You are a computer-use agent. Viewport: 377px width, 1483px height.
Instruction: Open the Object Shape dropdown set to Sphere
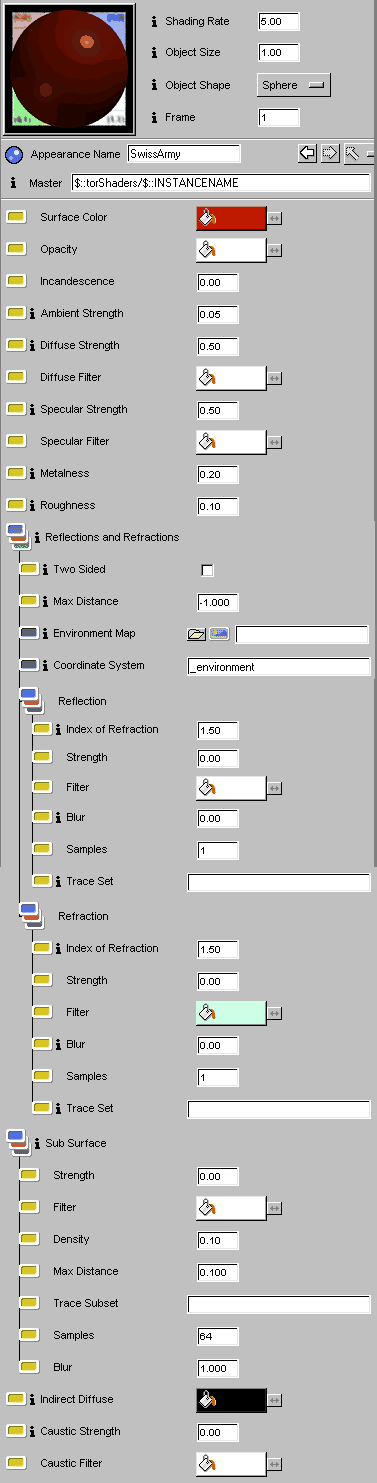click(x=294, y=85)
